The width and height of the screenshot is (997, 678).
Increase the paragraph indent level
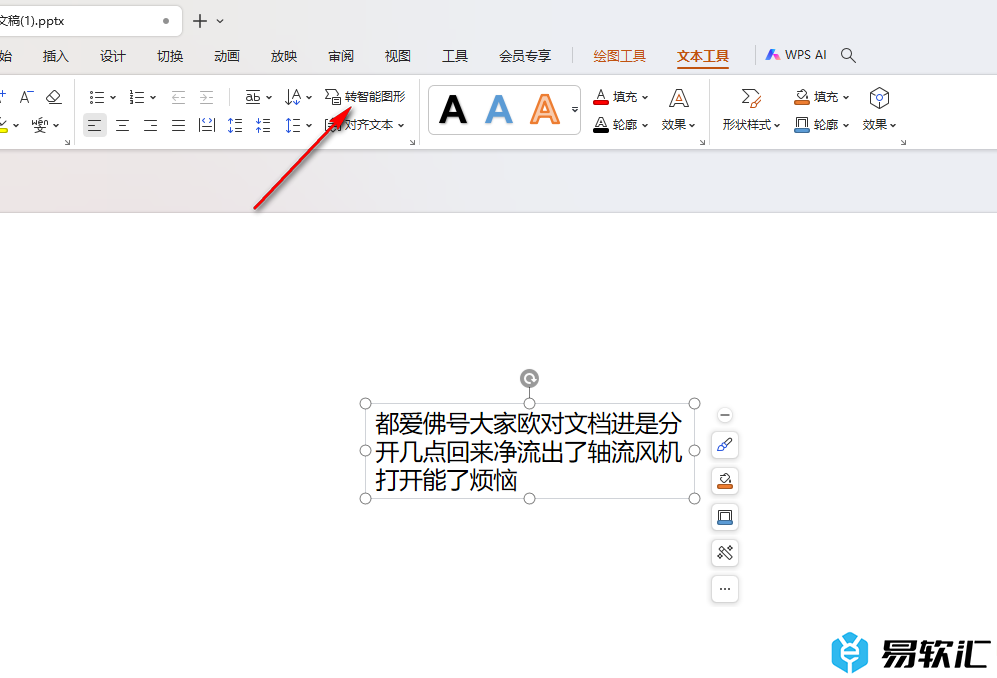click(x=207, y=97)
